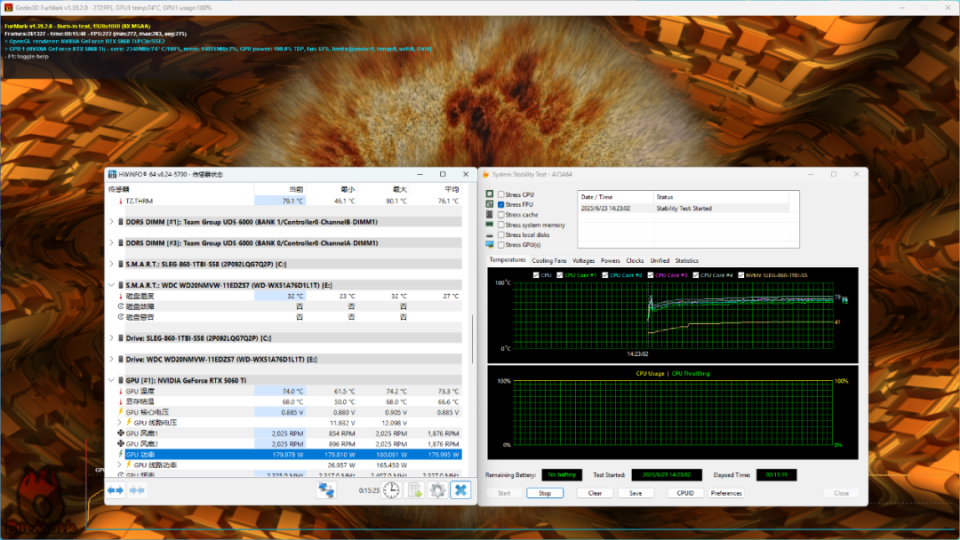
Task: Click the Stop button in AIDA64
Action: [x=544, y=493]
